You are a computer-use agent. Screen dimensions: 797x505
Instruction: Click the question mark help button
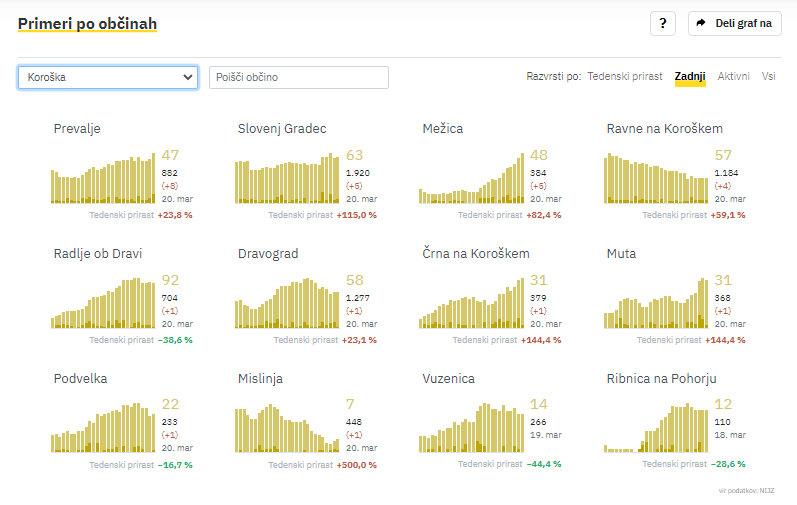click(x=662, y=23)
